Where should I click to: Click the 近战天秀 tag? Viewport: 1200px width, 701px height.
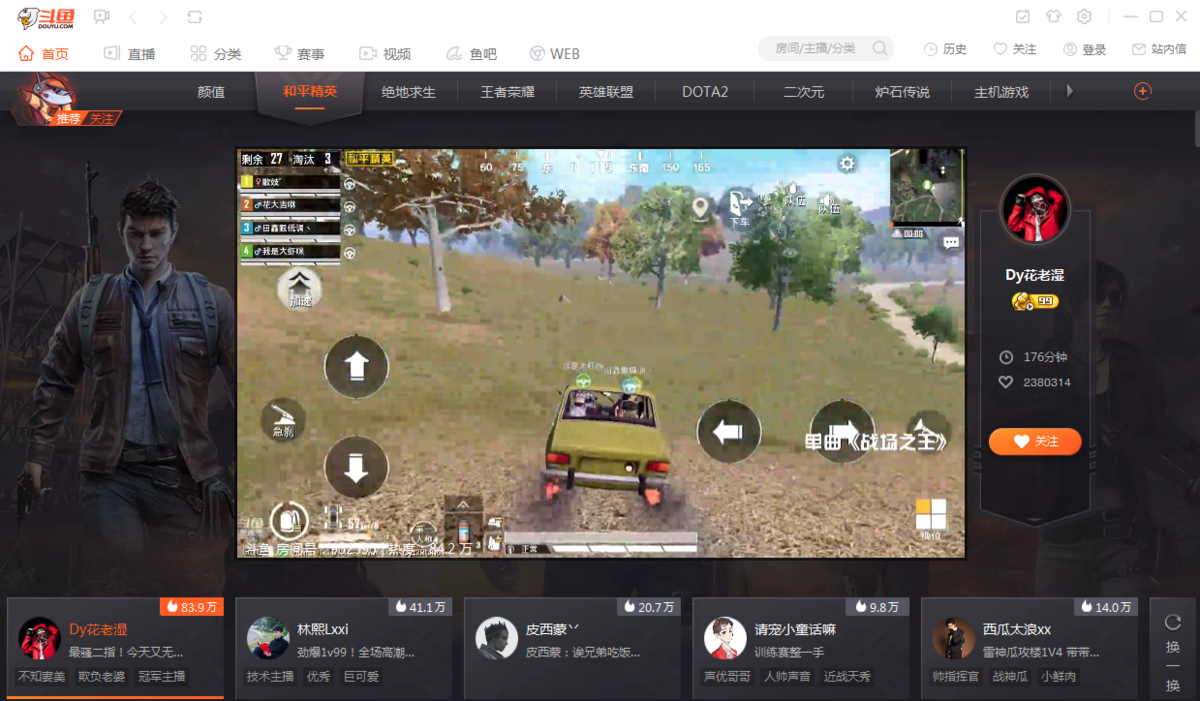click(847, 676)
